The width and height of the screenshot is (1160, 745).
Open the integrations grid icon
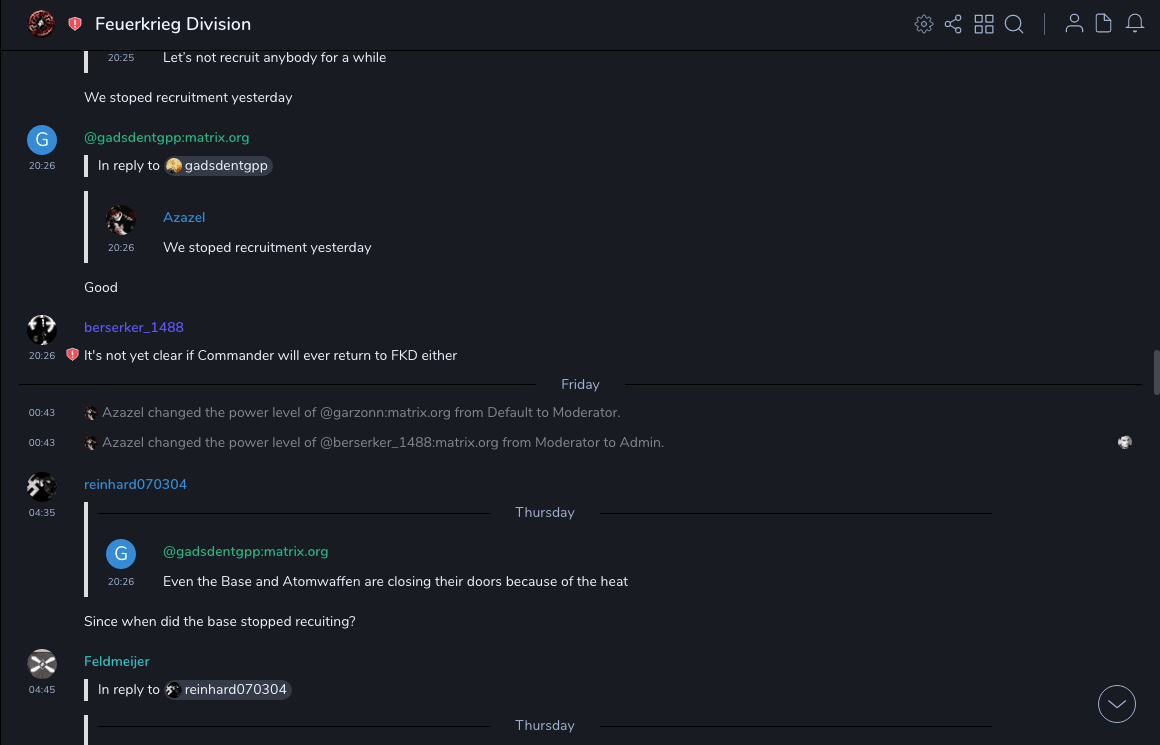[984, 24]
